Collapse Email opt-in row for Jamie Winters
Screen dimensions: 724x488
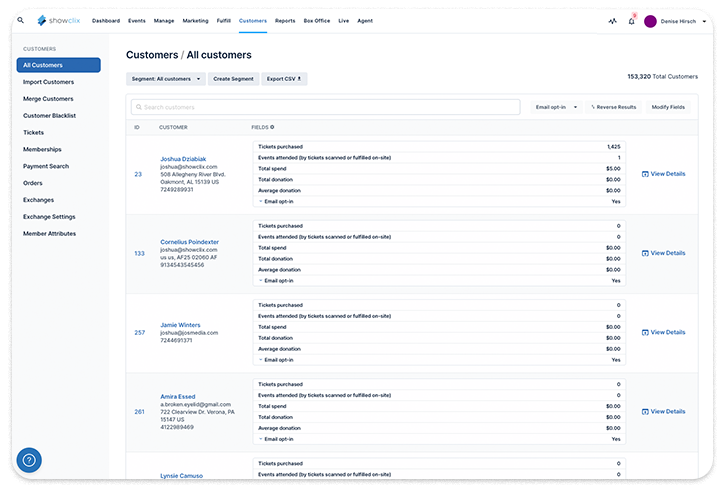pyautogui.click(x=261, y=359)
